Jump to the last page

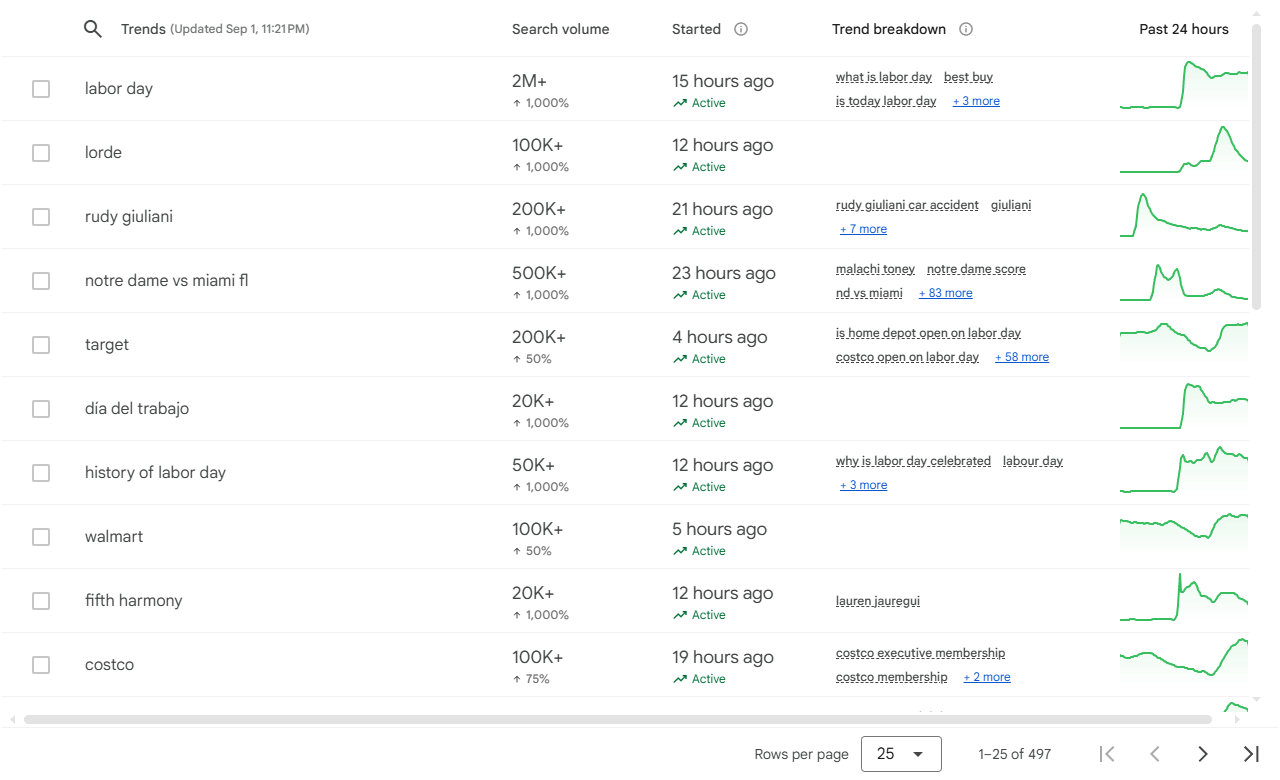click(1251, 754)
